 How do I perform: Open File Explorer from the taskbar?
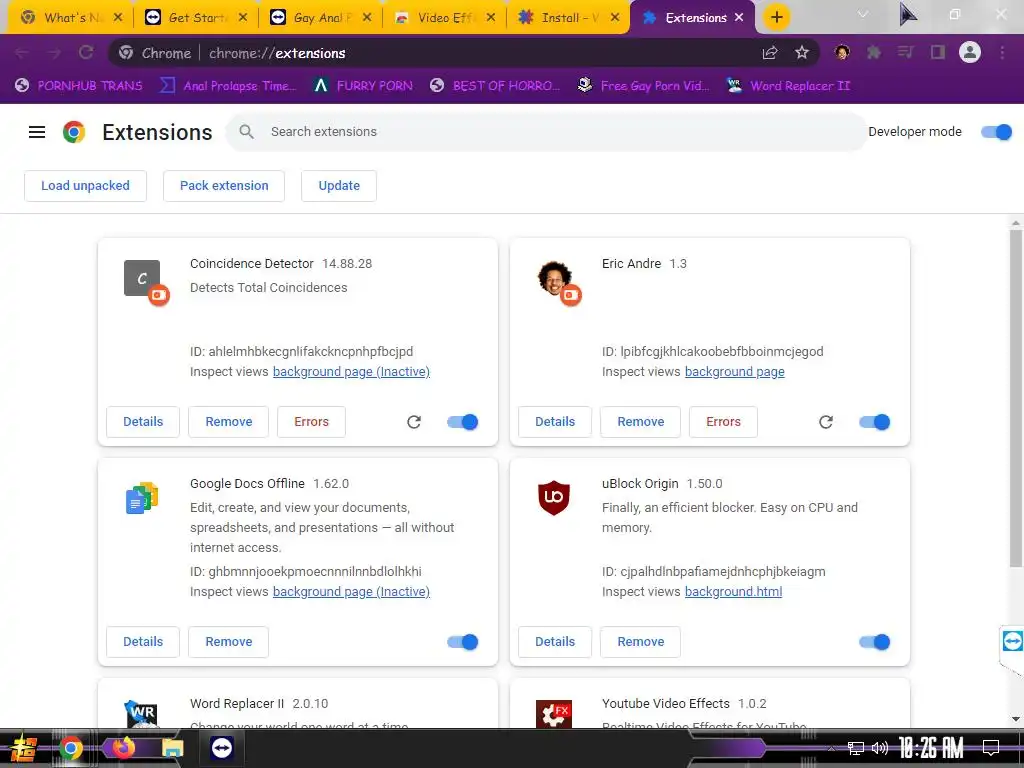coord(173,748)
